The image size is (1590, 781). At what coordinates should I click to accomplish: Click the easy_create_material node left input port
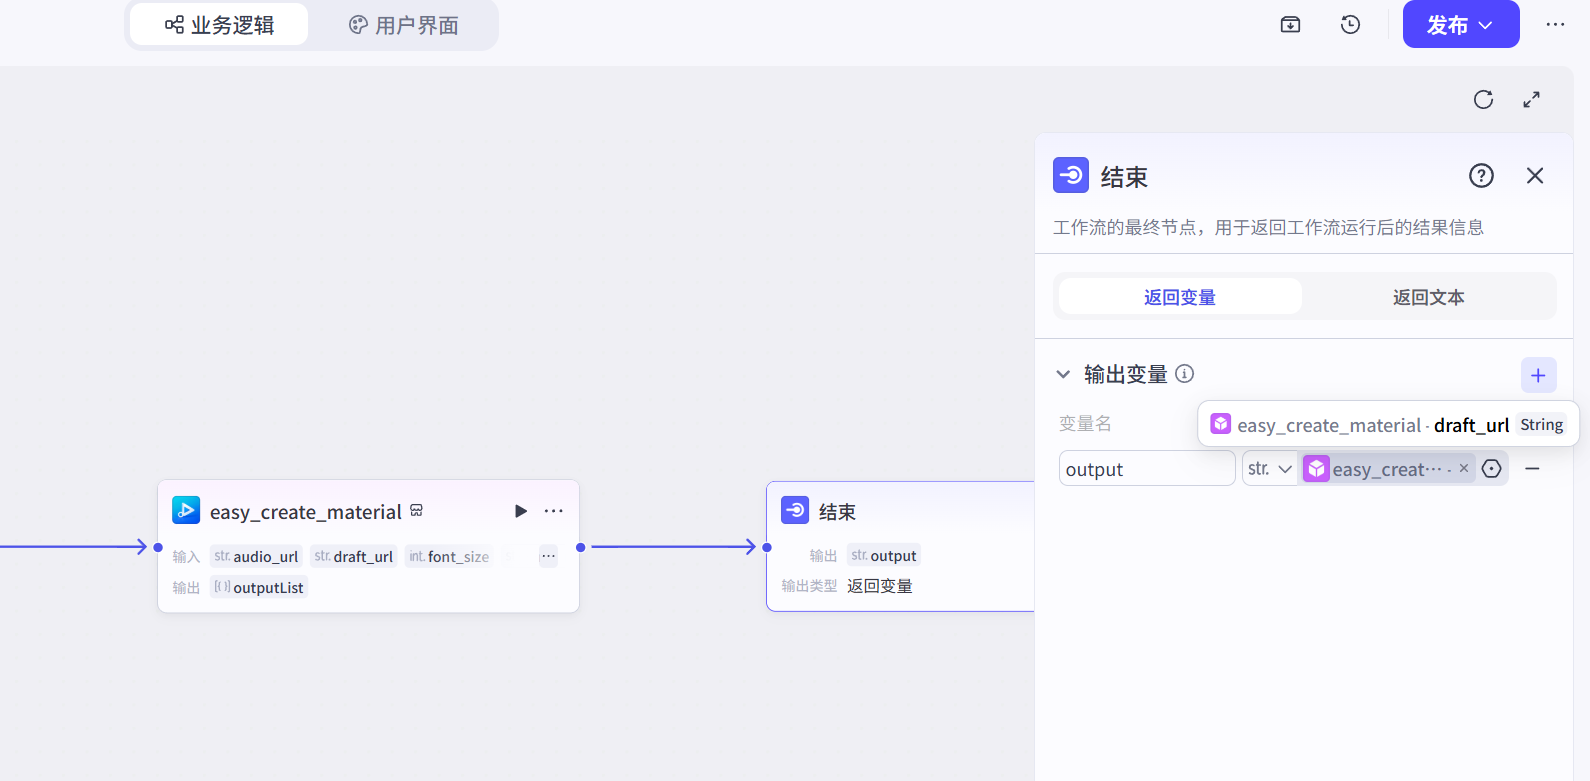(158, 547)
